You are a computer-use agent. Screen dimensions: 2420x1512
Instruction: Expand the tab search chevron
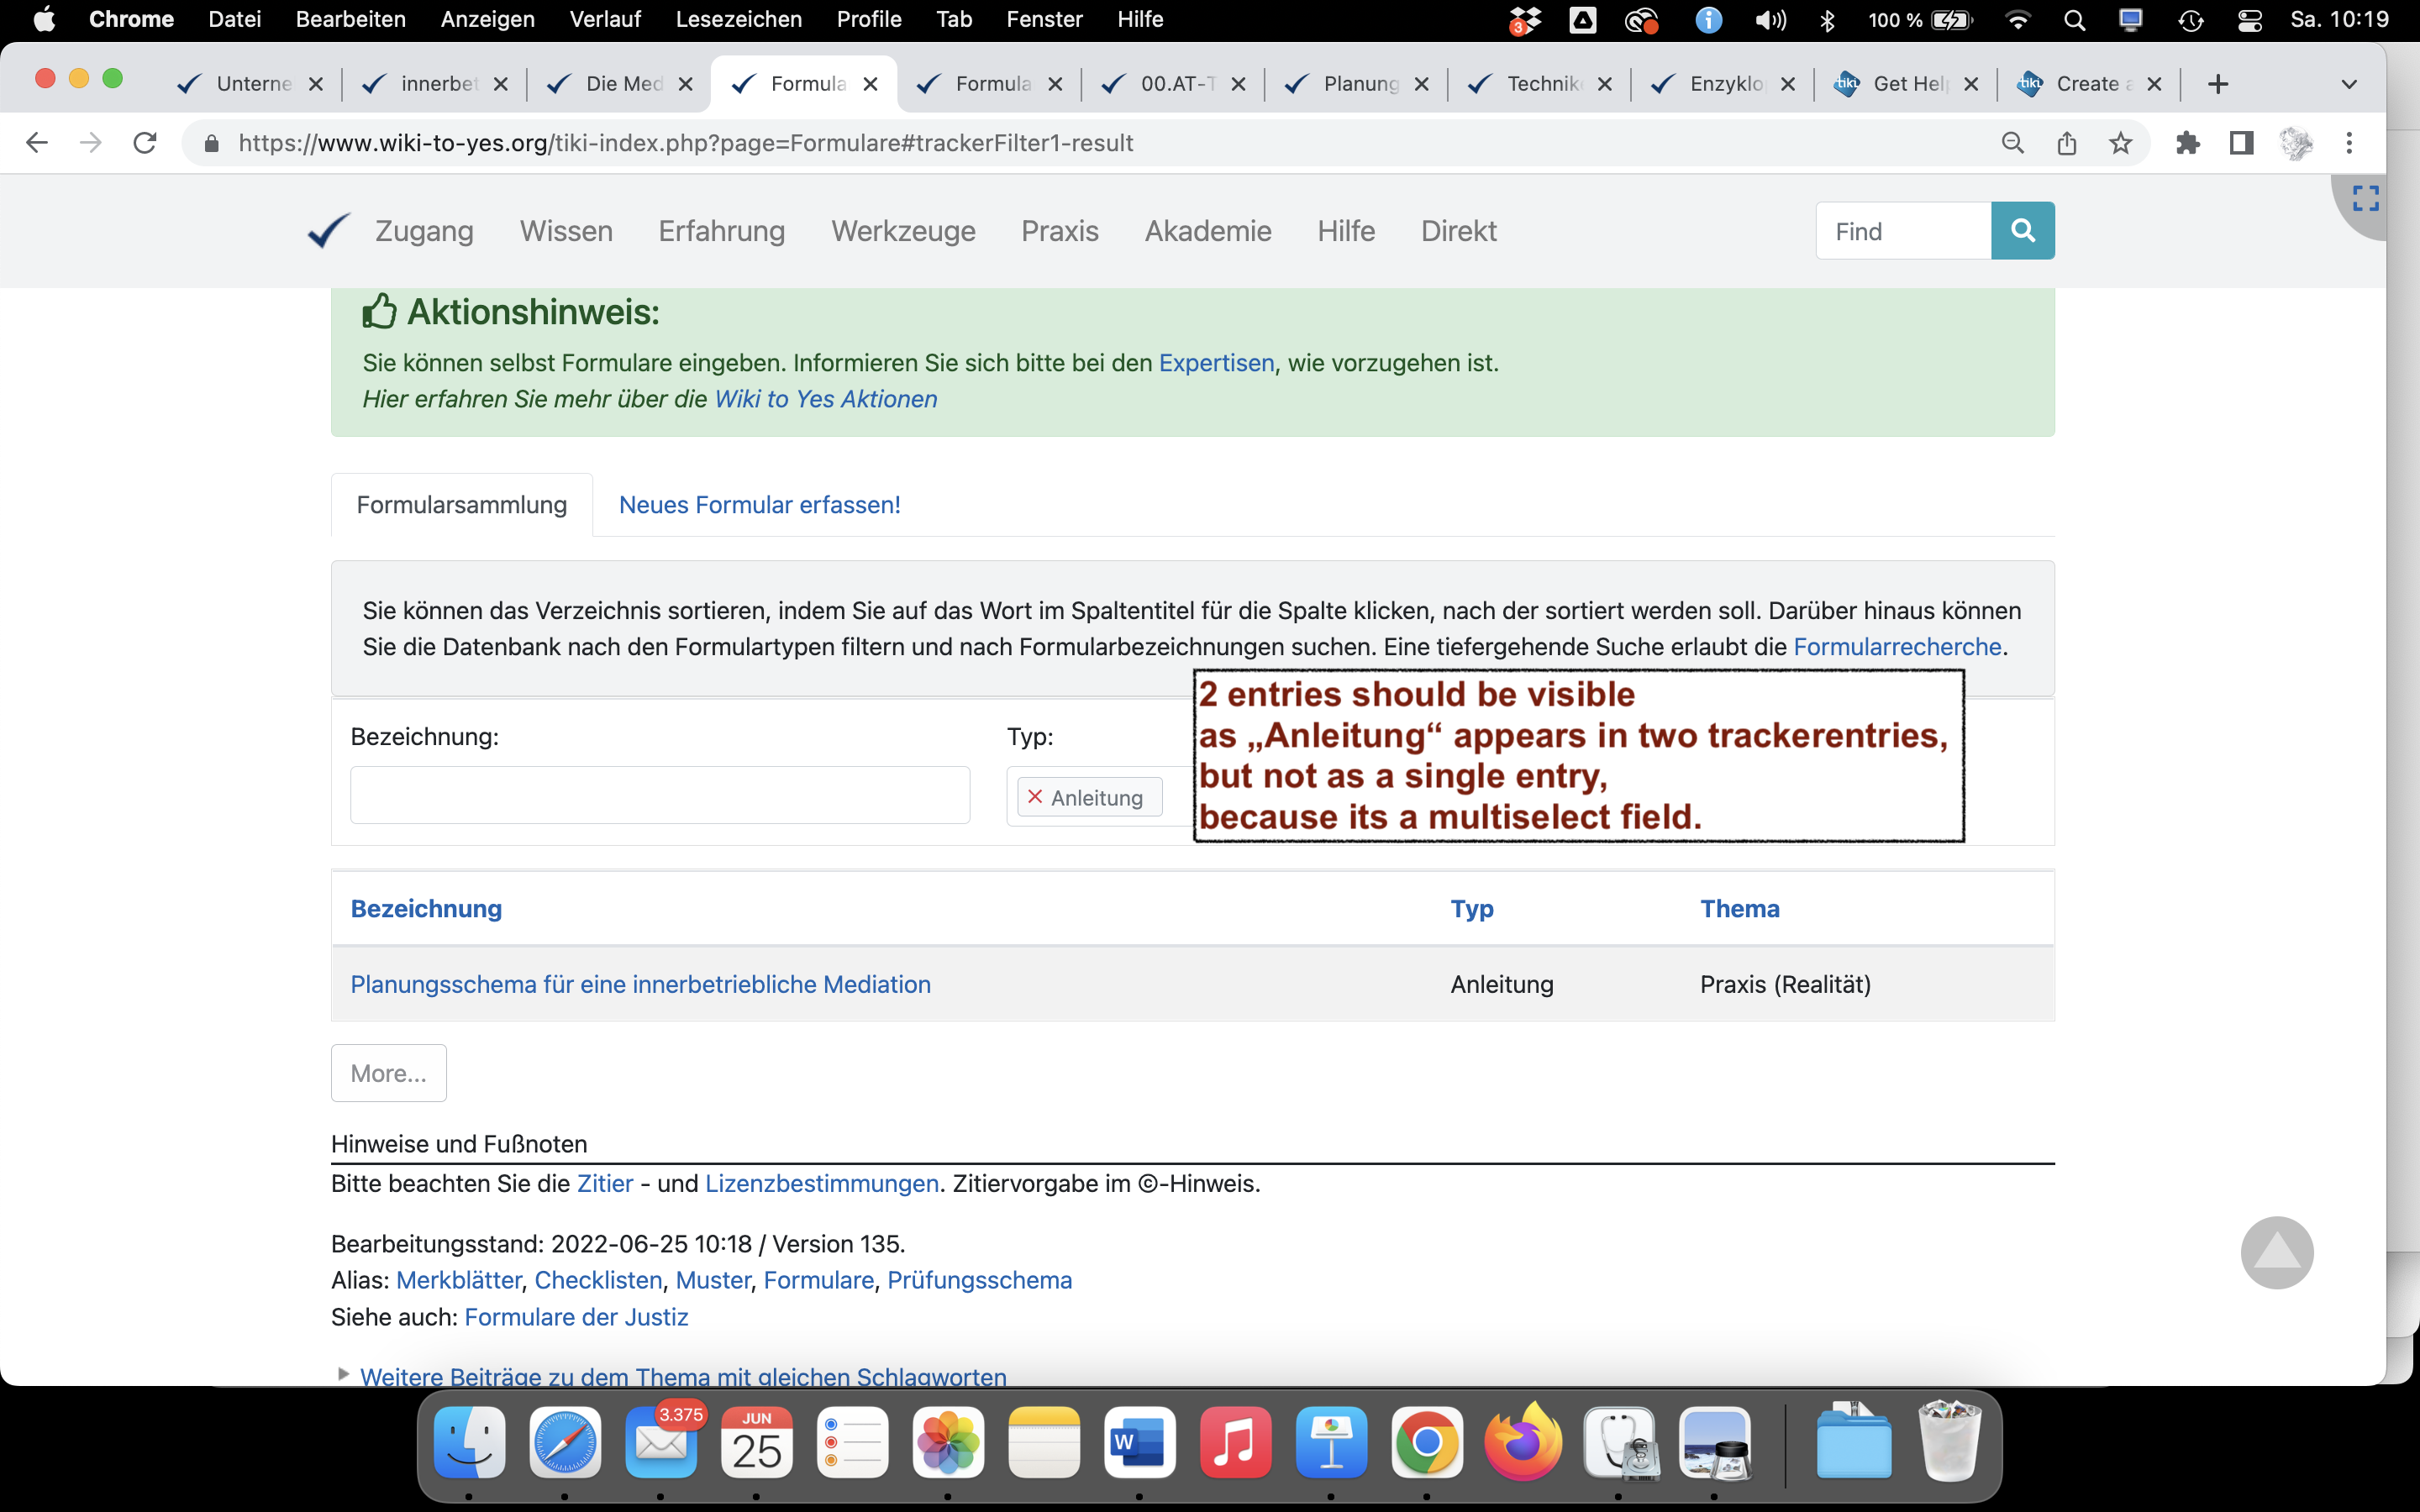coord(2349,84)
